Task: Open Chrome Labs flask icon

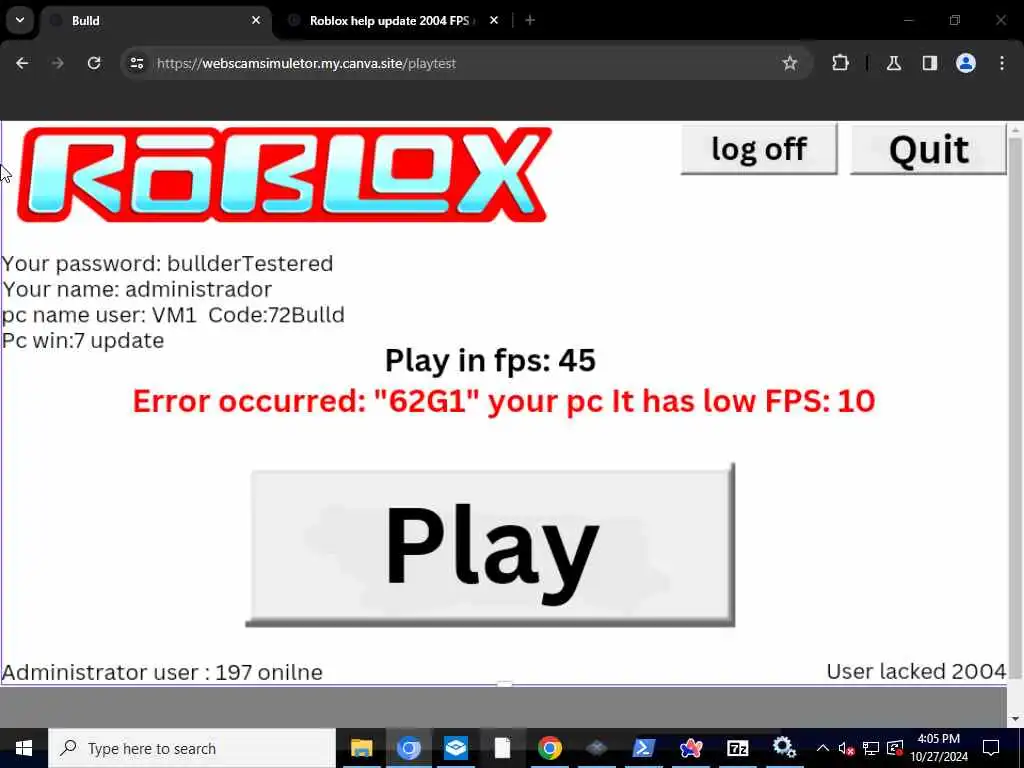Action: [x=894, y=63]
